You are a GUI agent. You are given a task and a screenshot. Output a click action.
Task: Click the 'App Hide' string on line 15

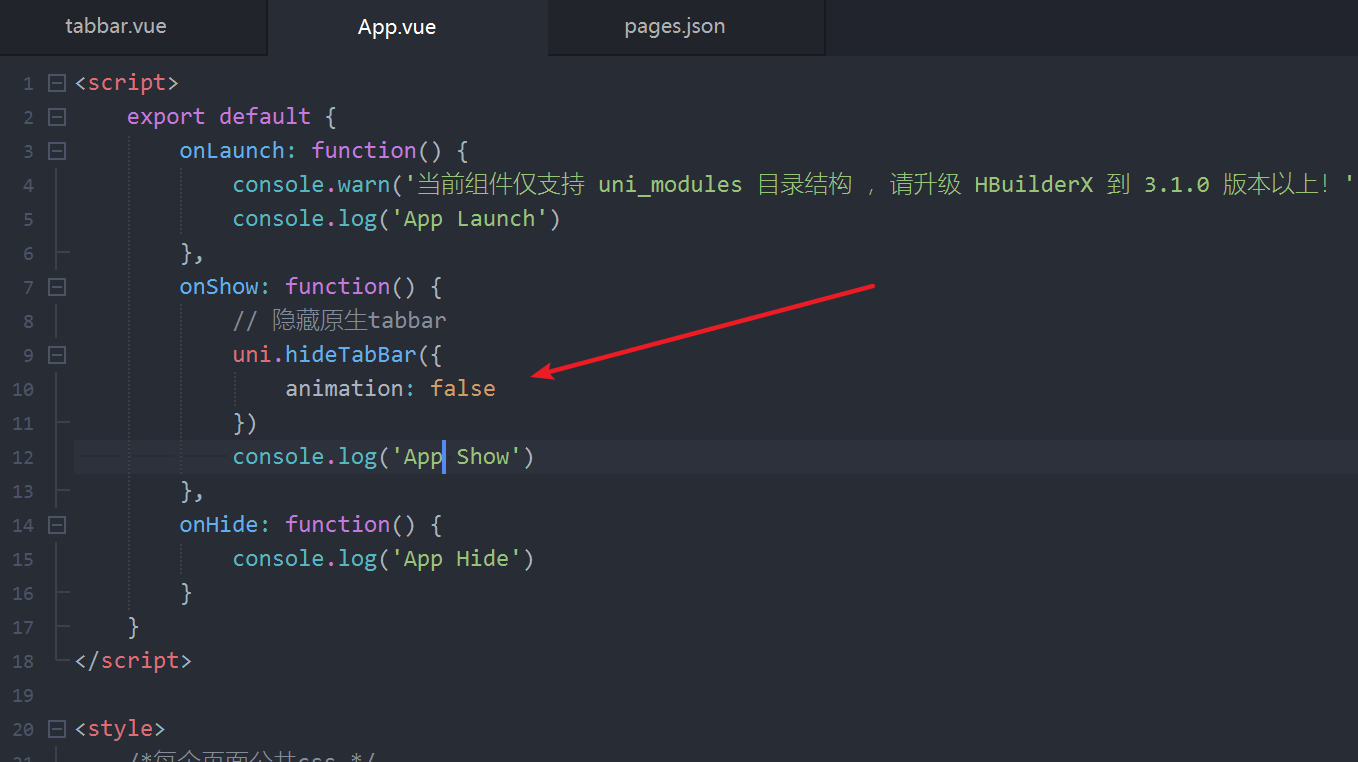pyautogui.click(x=457, y=558)
